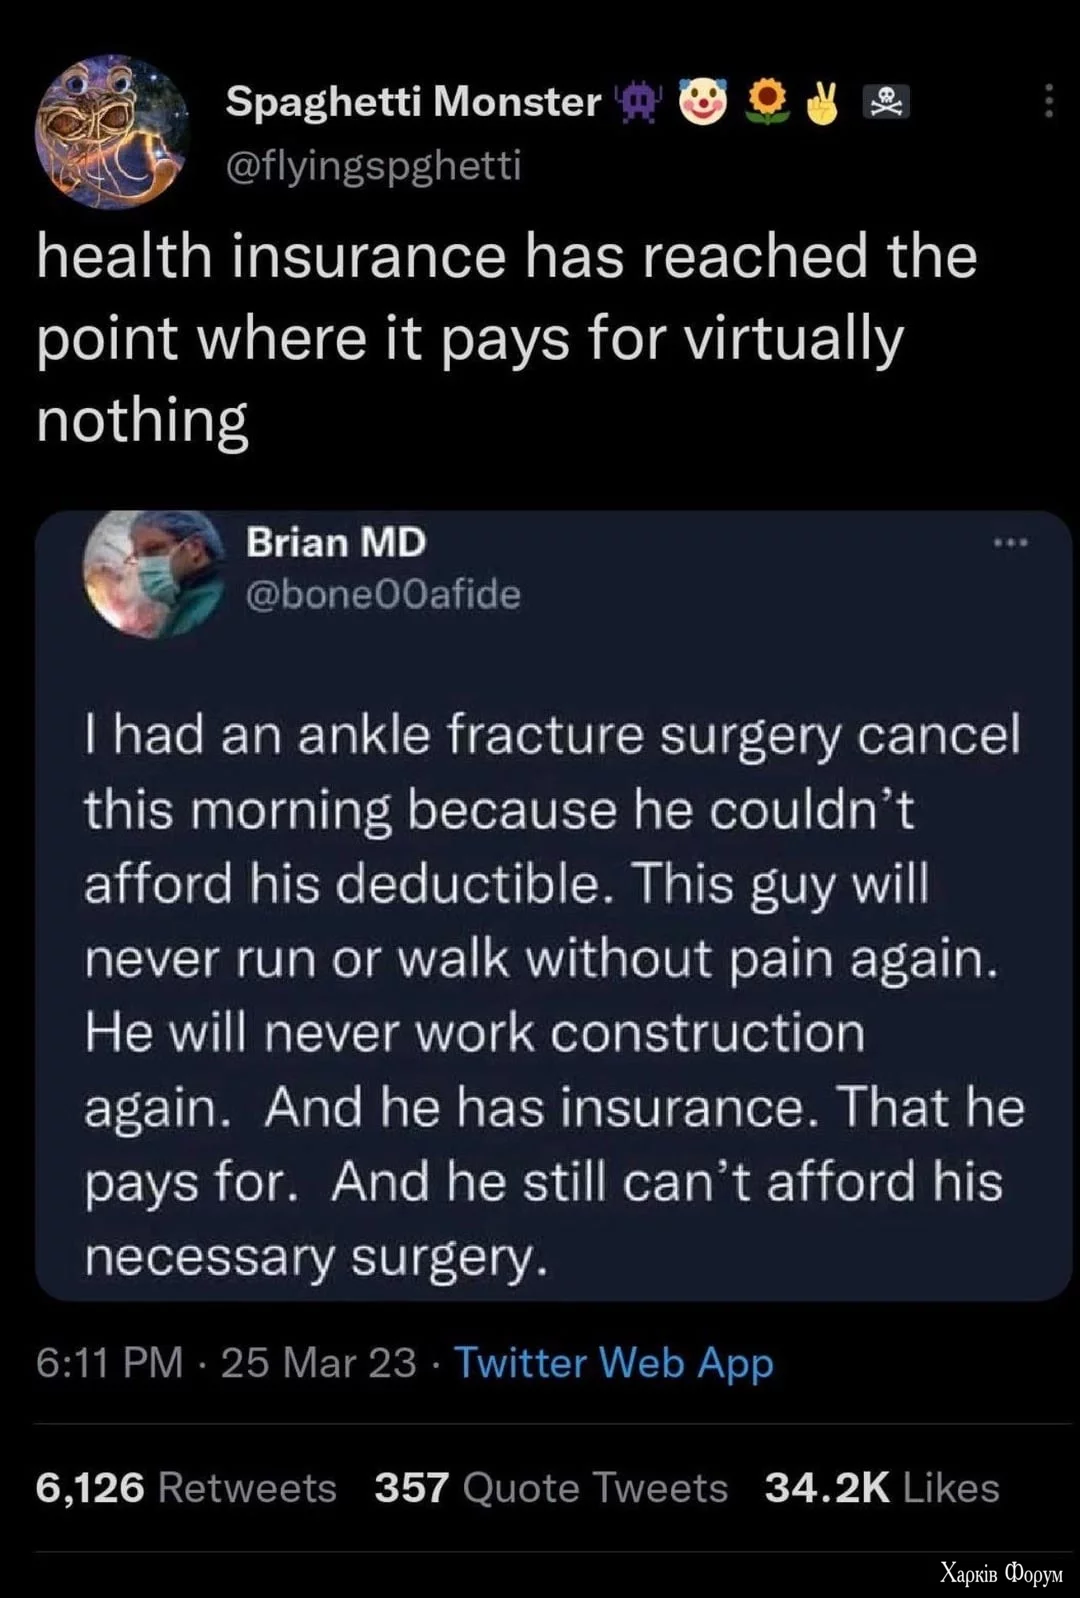1080x1598 pixels.
Task: Open Brian MD's masked surgeon avatar
Action: [153, 573]
